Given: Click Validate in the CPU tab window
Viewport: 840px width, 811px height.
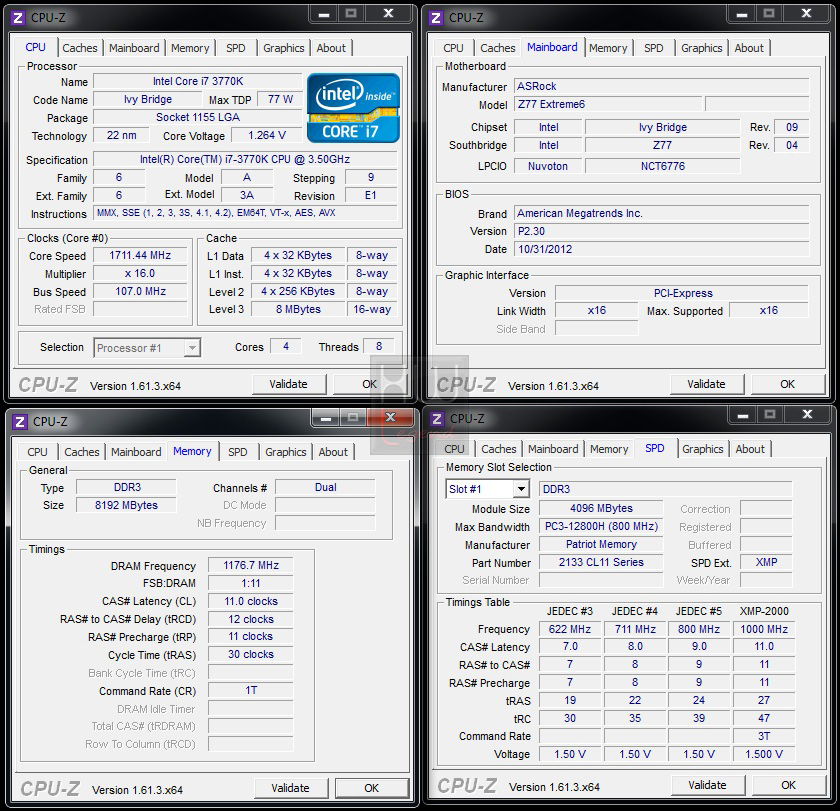Looking at the screenshot, I should tap(289, 384).
